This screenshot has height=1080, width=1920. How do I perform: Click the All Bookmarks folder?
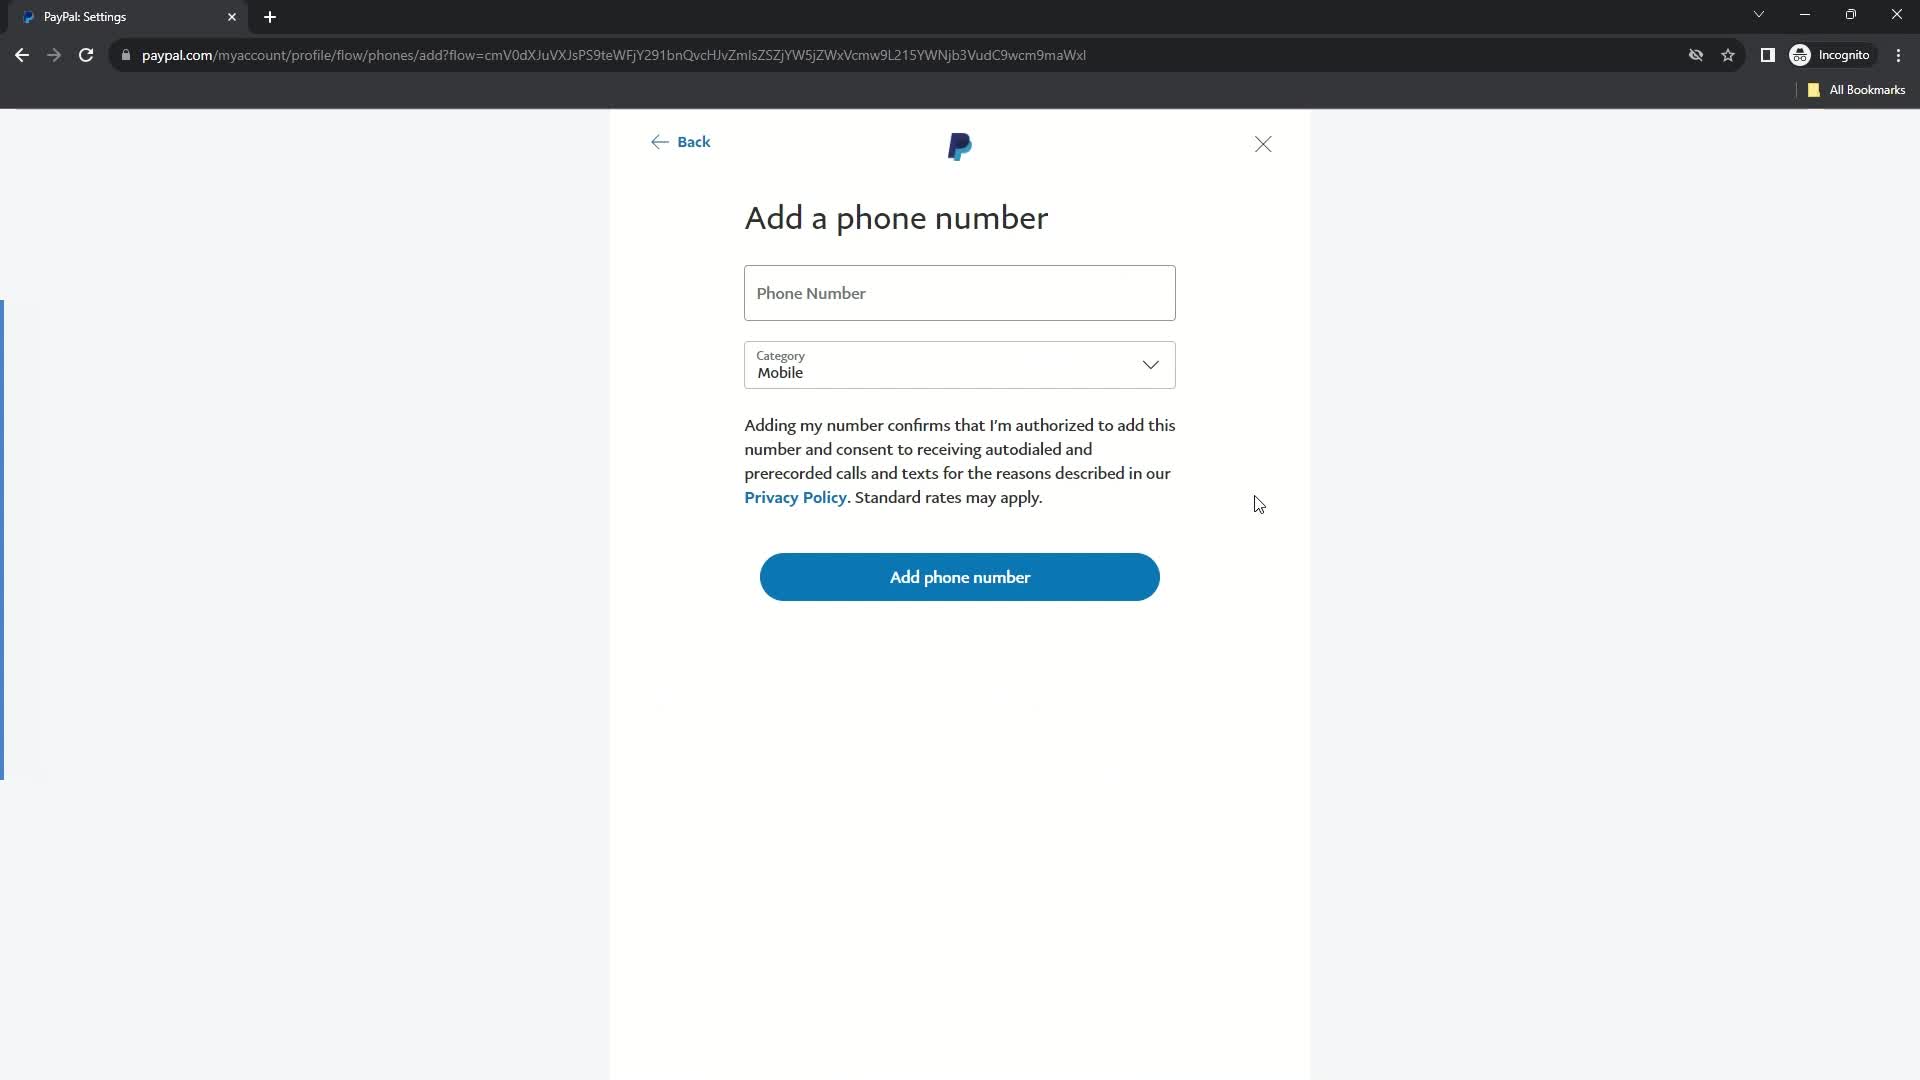(x=1858, y=90)
